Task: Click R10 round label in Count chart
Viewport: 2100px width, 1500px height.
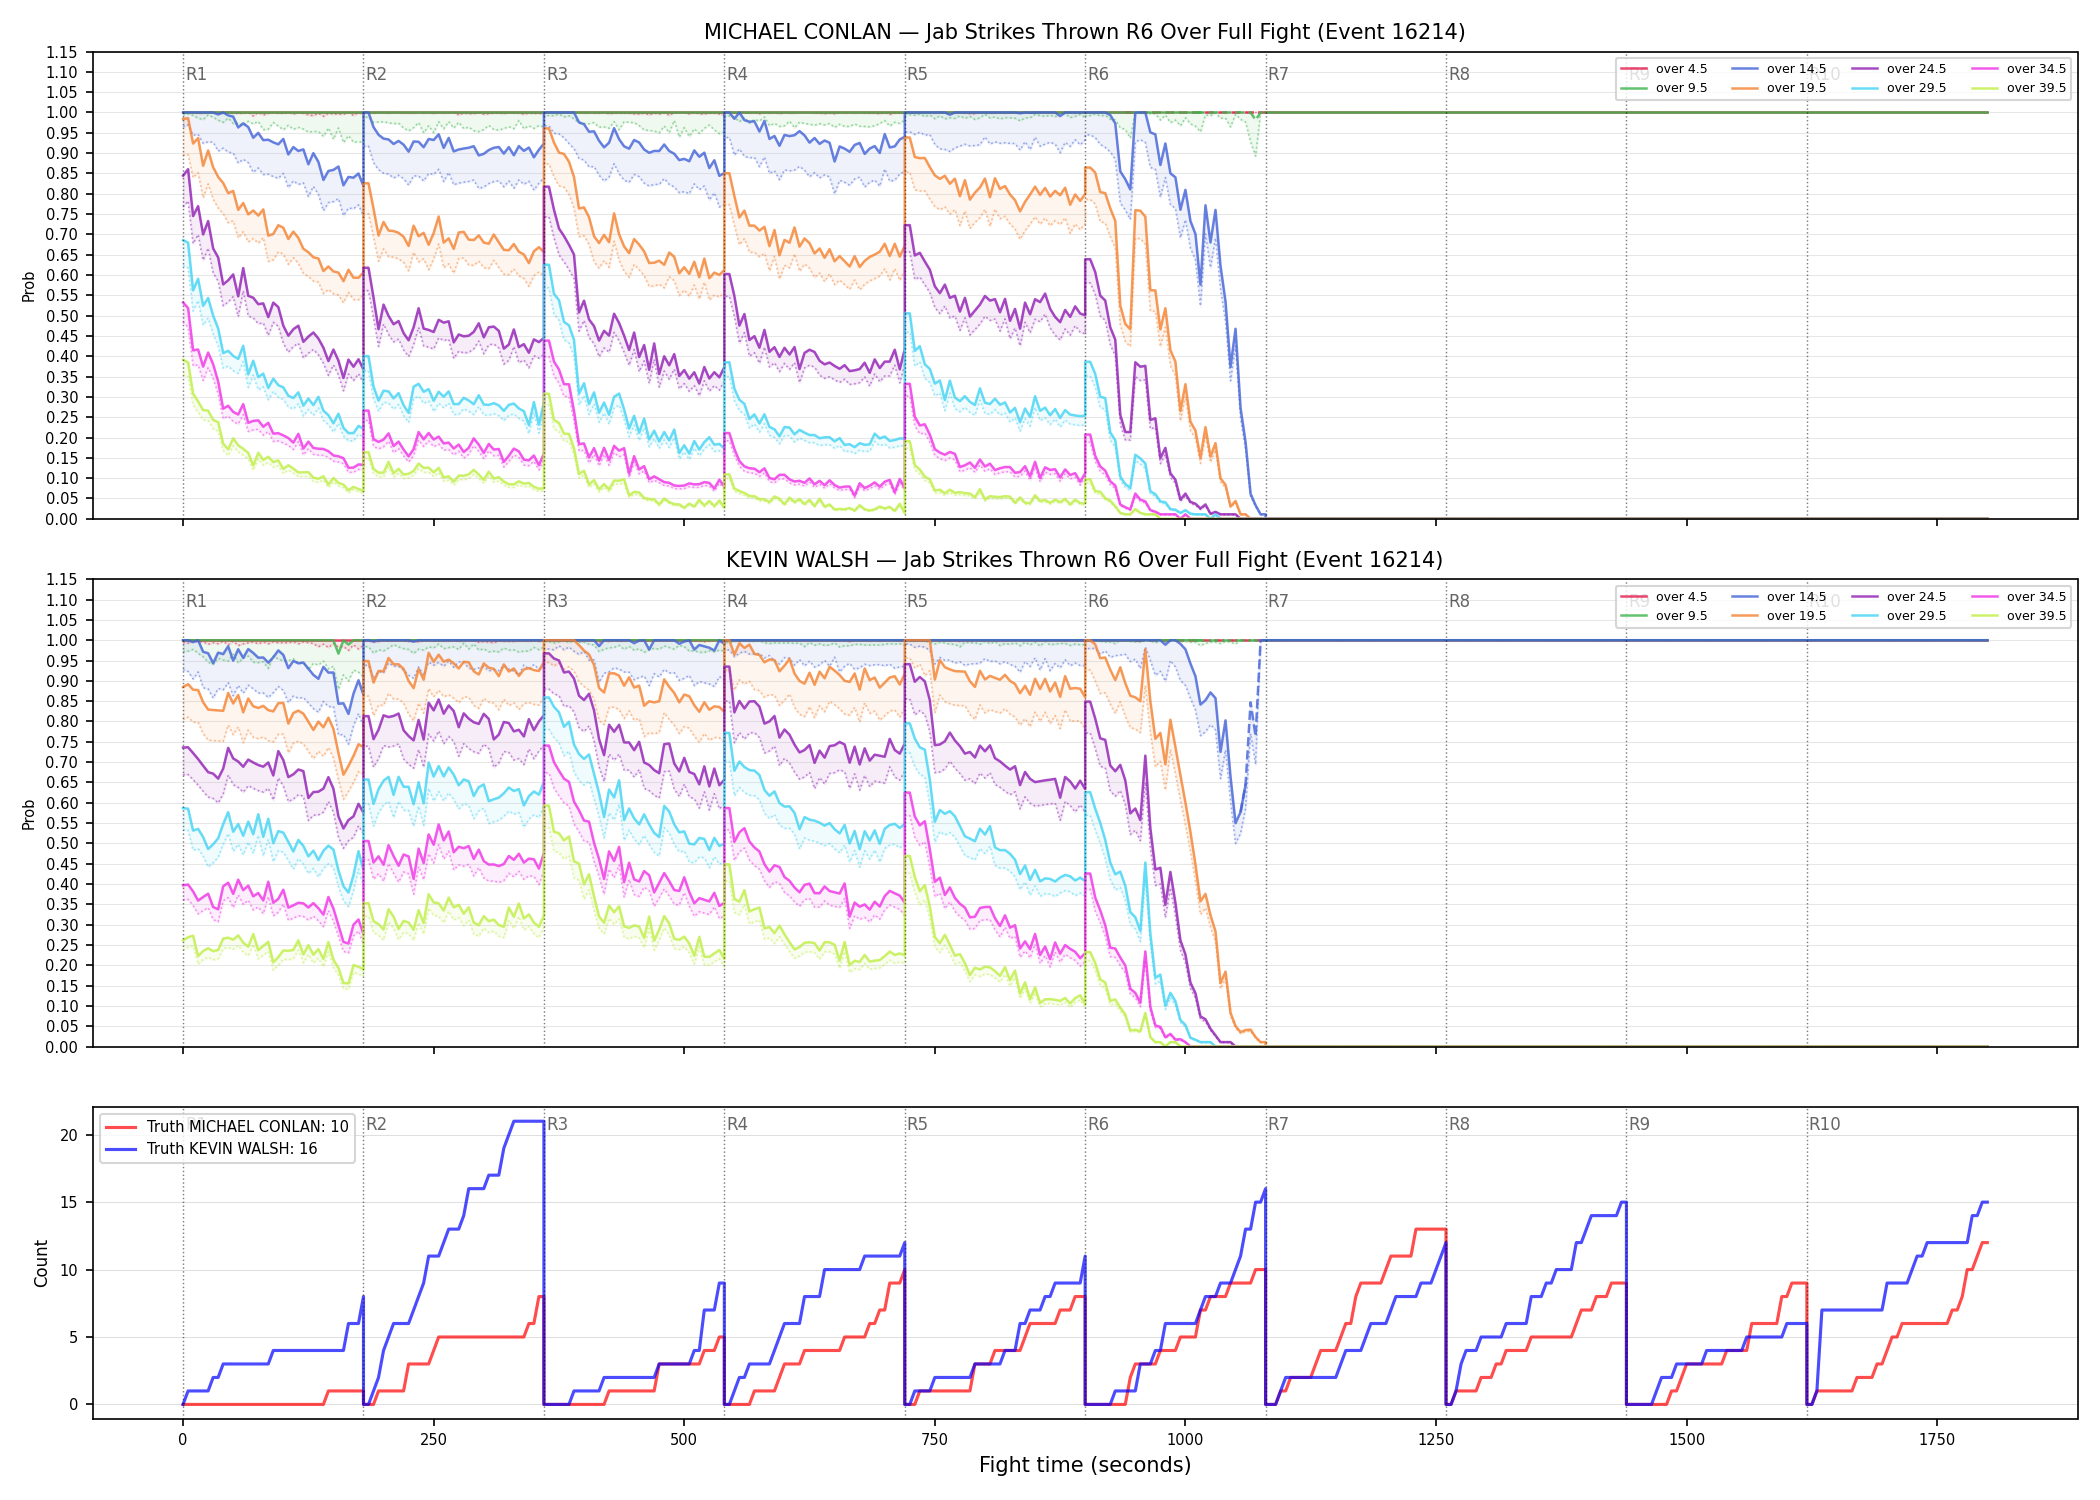Action: (1824, 1124)
